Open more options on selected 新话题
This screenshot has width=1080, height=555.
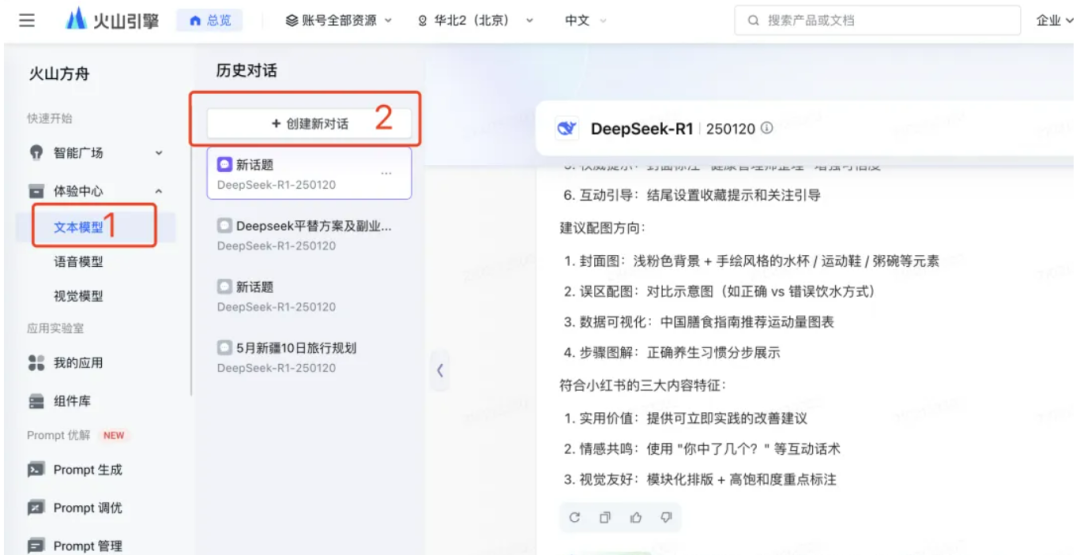point(386,174)
